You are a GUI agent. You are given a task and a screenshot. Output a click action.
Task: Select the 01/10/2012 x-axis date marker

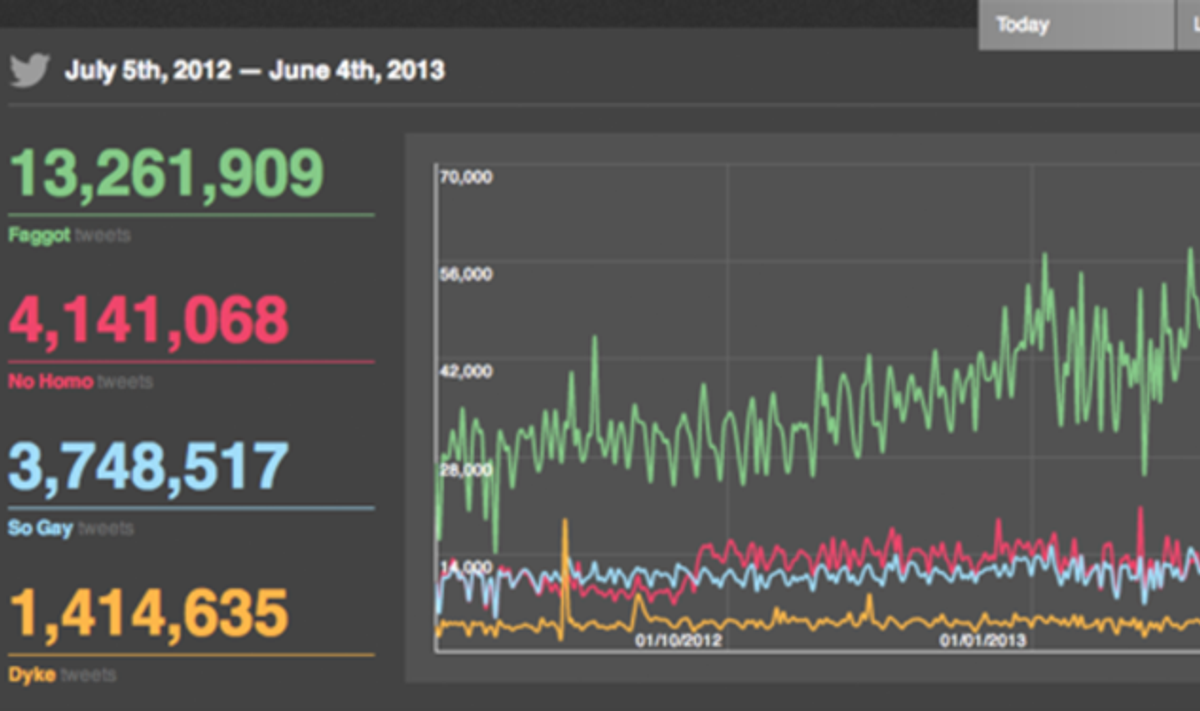(678, 640)
